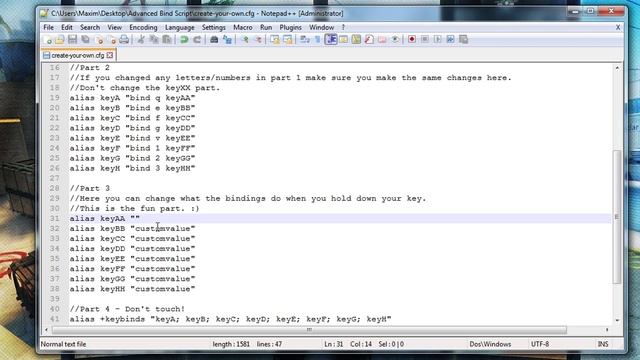
Task: Toggle synchronize horizontal scrolling icon
Action: point(288,40)
